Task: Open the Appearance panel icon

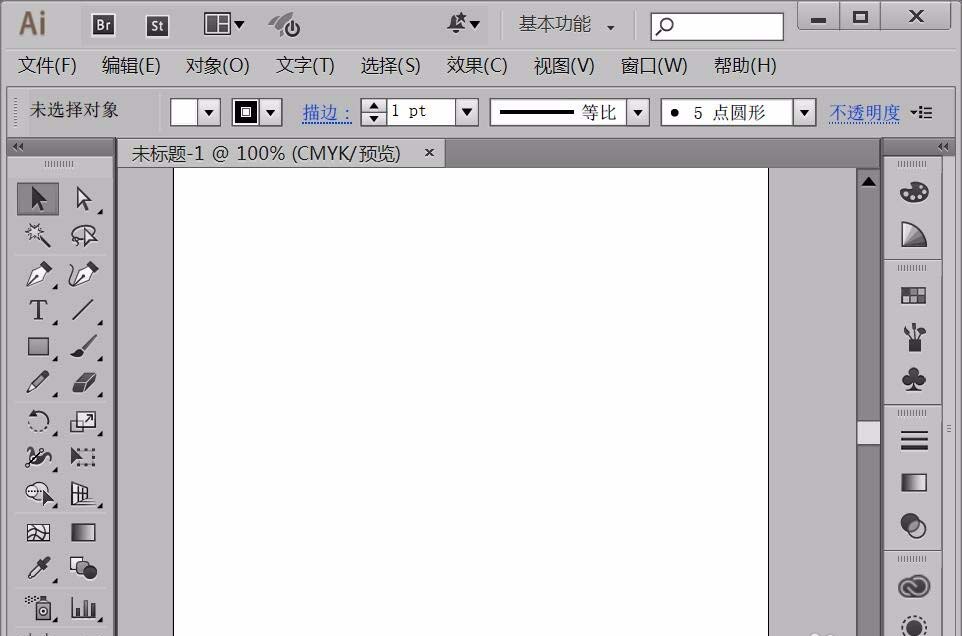Action: click(914, 626)
